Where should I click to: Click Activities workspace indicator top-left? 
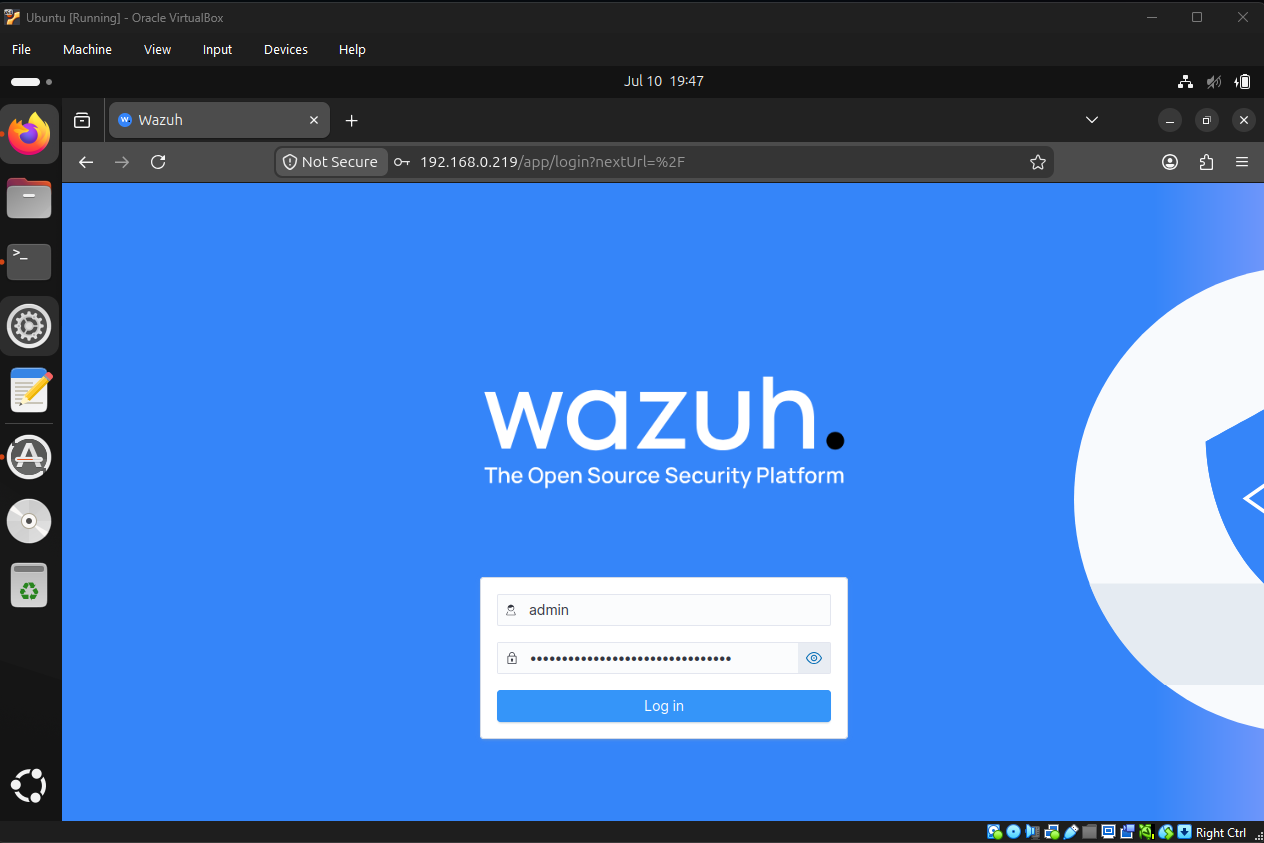(31, 82)
